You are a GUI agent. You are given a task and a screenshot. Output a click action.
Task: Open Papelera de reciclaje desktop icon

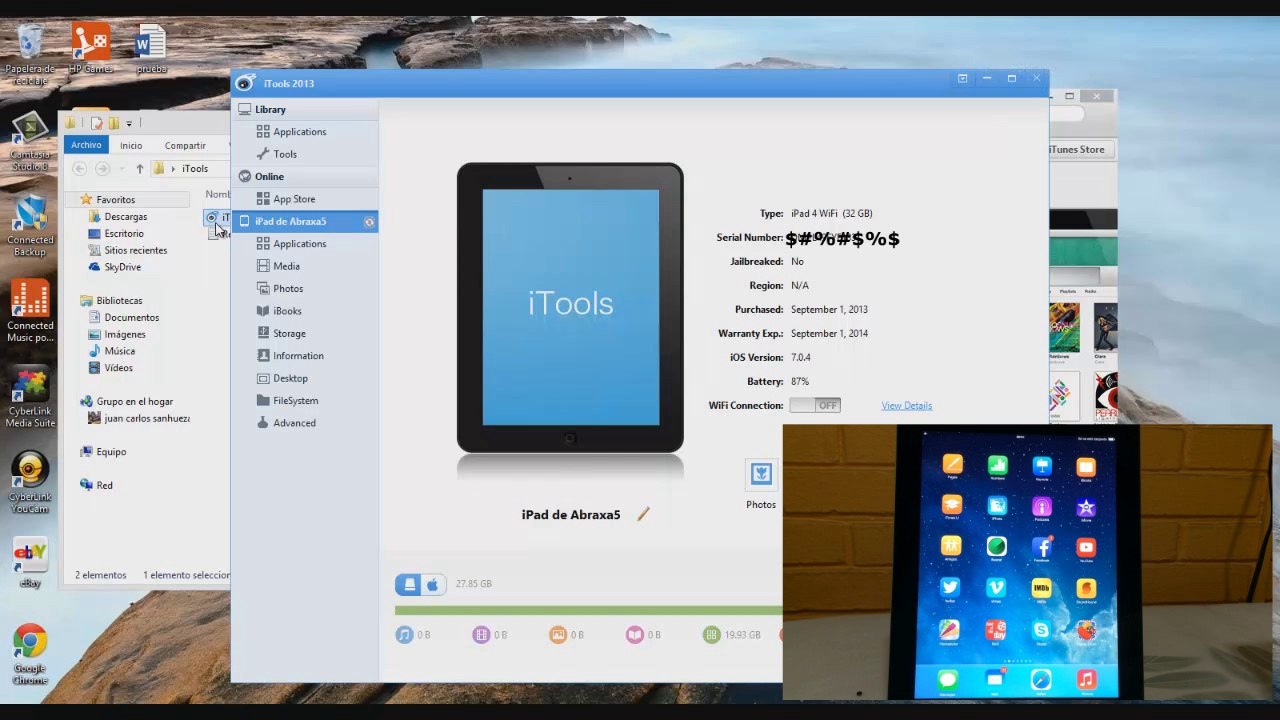tap(30, 54)
